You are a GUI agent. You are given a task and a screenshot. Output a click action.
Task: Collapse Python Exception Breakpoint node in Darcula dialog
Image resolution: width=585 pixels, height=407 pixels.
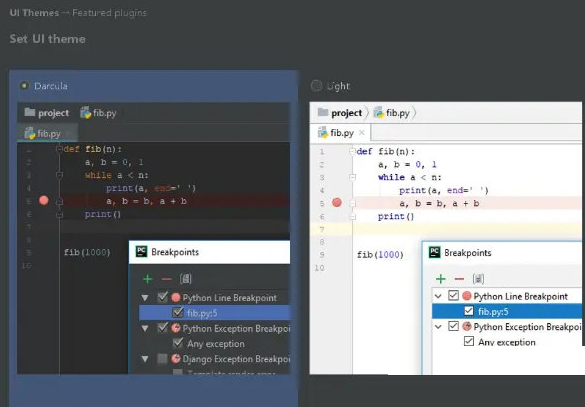click(x=145, y=328)
